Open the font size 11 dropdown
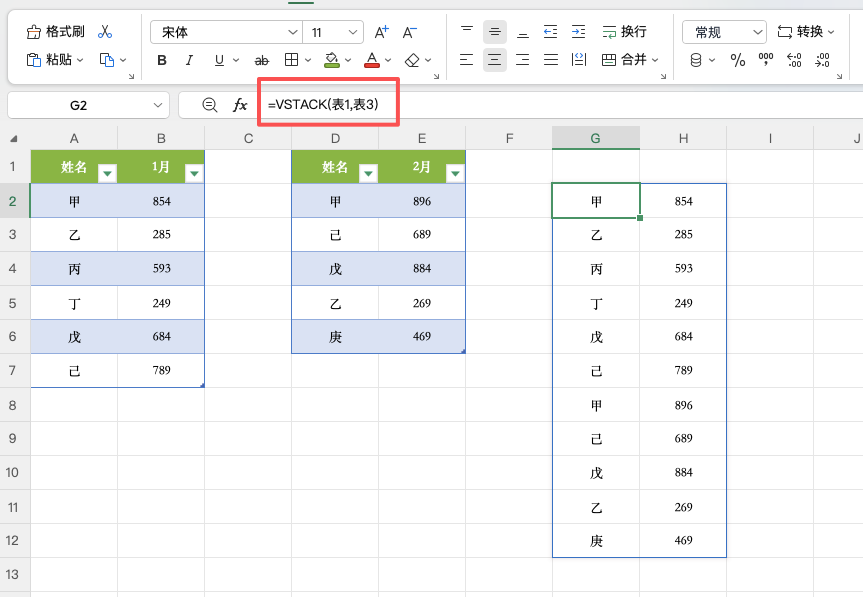 tap(353, 32)
